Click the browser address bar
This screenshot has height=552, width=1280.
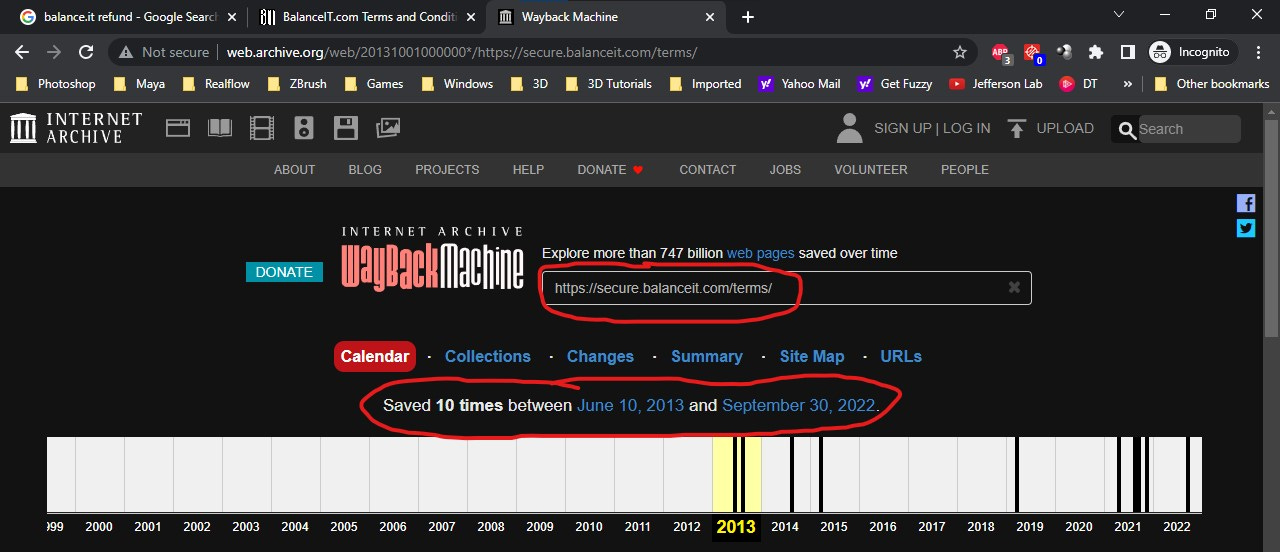click(543, 52)
